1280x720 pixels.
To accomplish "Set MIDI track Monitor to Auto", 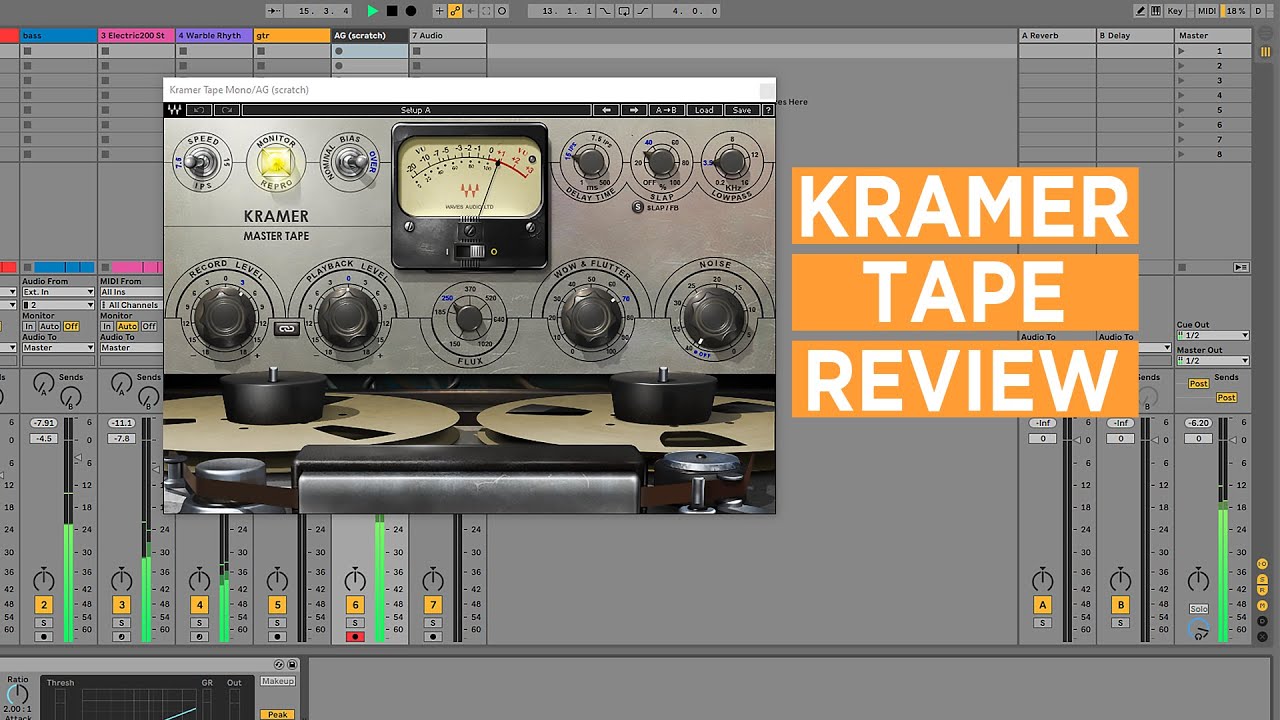I will 128,326.
